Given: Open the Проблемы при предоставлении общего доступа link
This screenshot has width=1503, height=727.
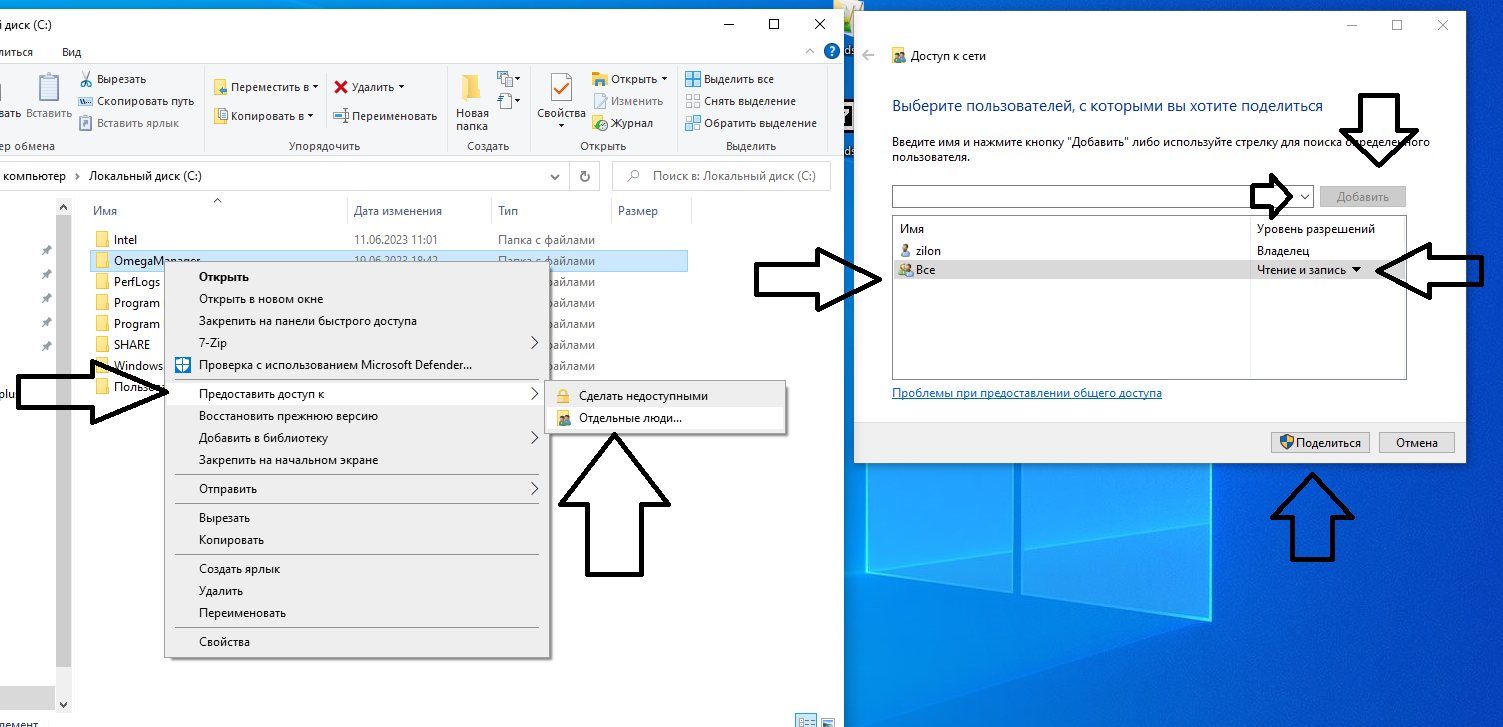Looking at the screenshot, I should coord(1026,393).
